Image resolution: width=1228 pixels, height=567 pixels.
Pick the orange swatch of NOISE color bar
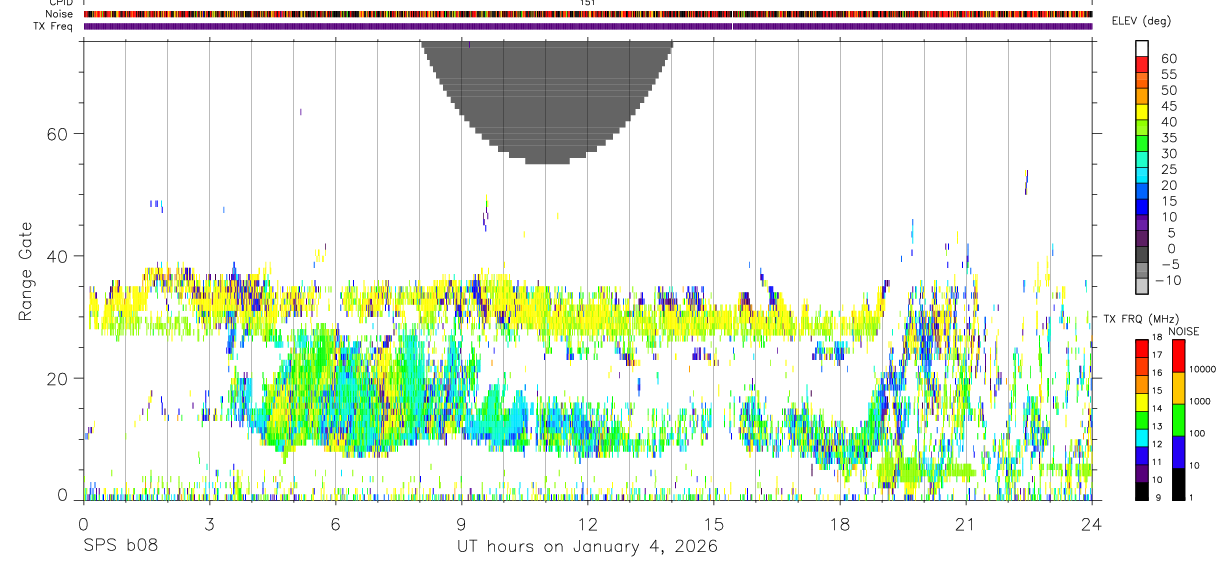coord(1177,387)
